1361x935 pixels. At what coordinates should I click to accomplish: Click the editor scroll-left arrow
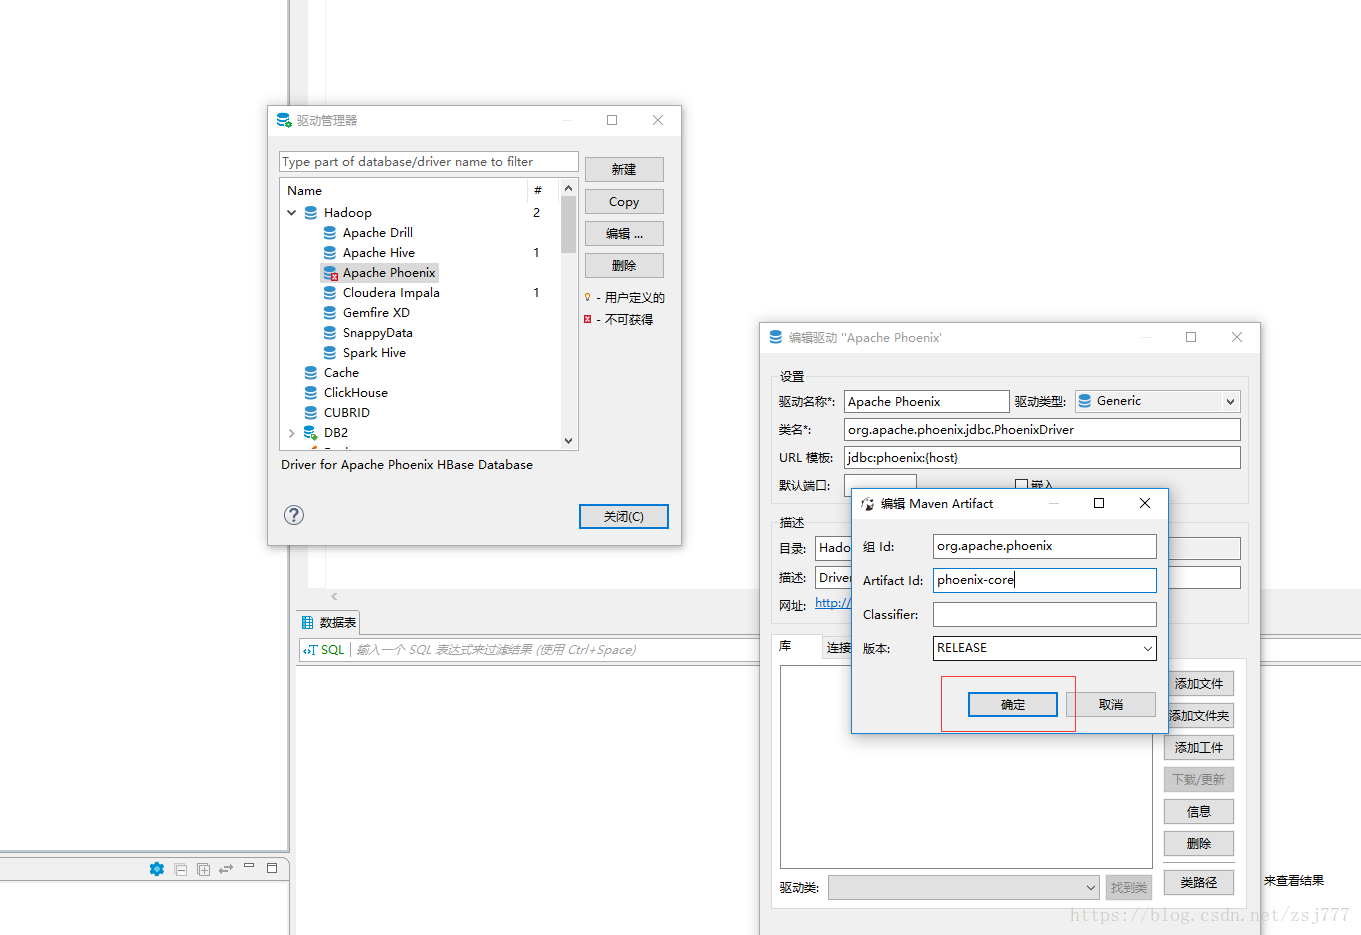[x=334, y=596]
